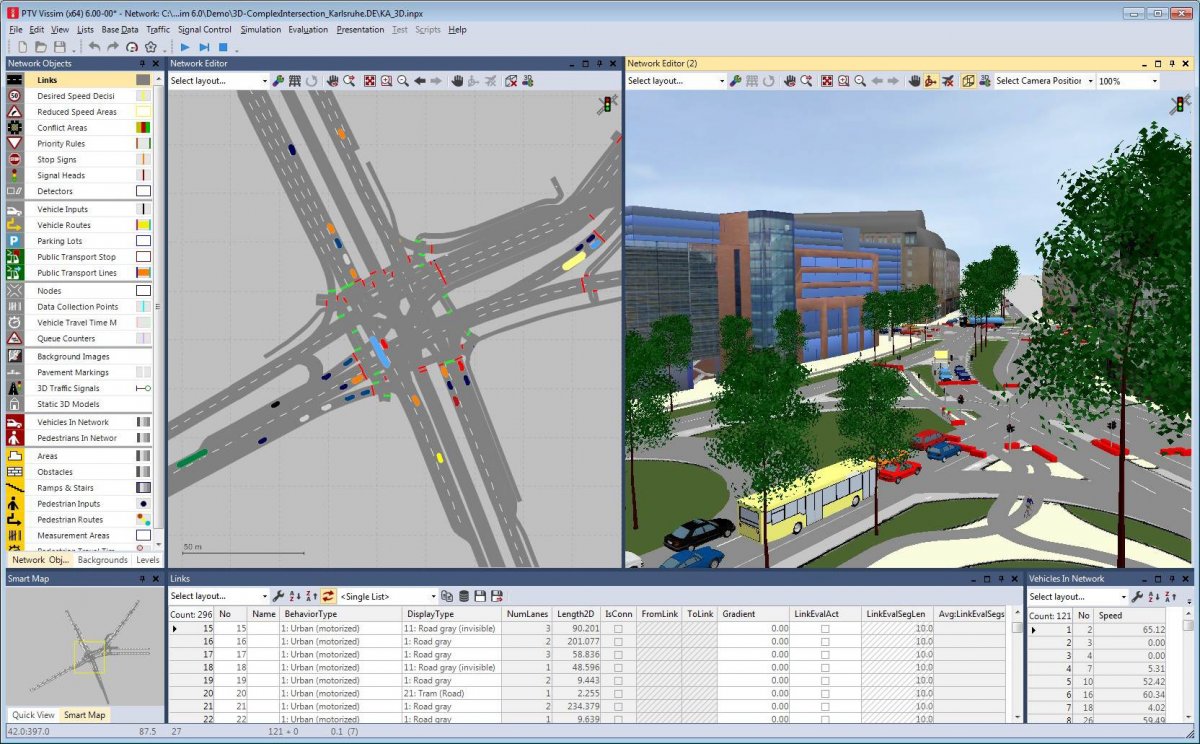Viewport: 1200px width, 744px height.
Task: Switch to the Quick View tab
Action: click(x=33, y=715)
